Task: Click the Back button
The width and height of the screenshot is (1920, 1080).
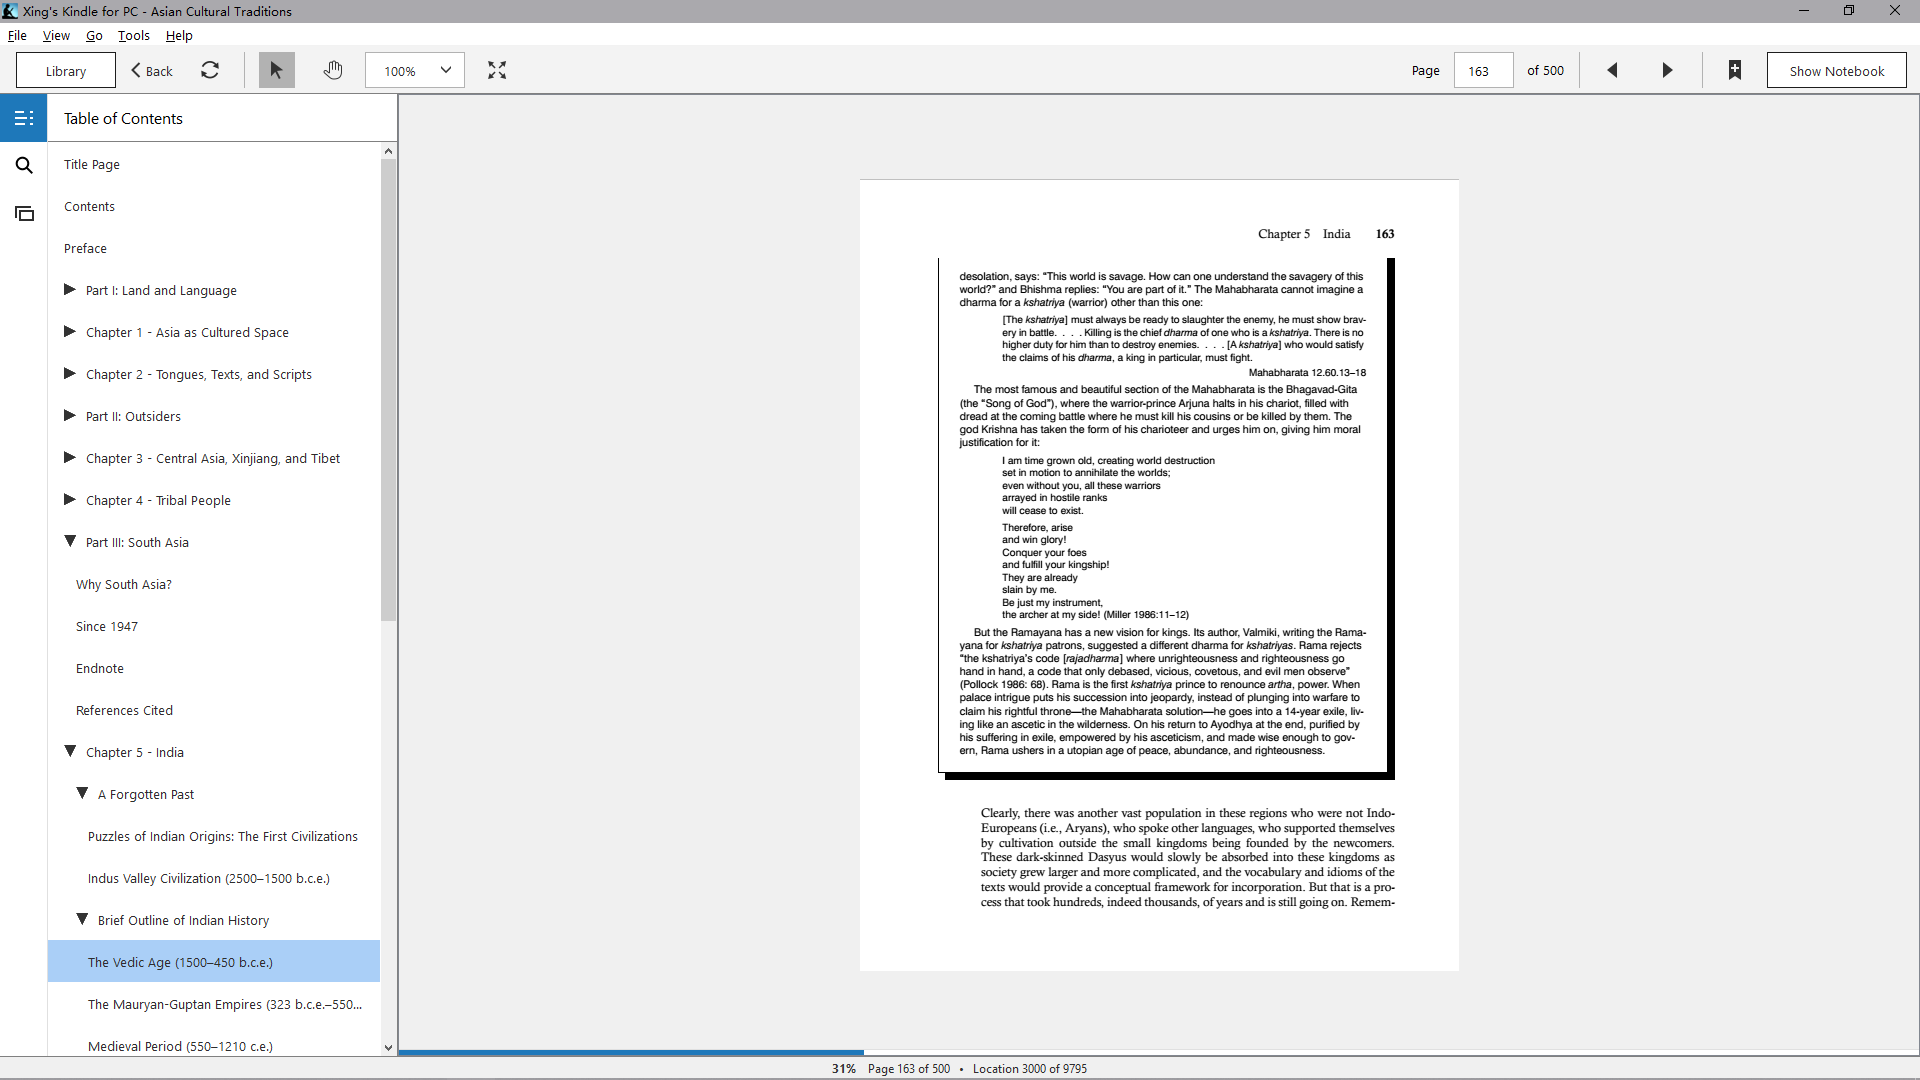Action: click(152, 71)
